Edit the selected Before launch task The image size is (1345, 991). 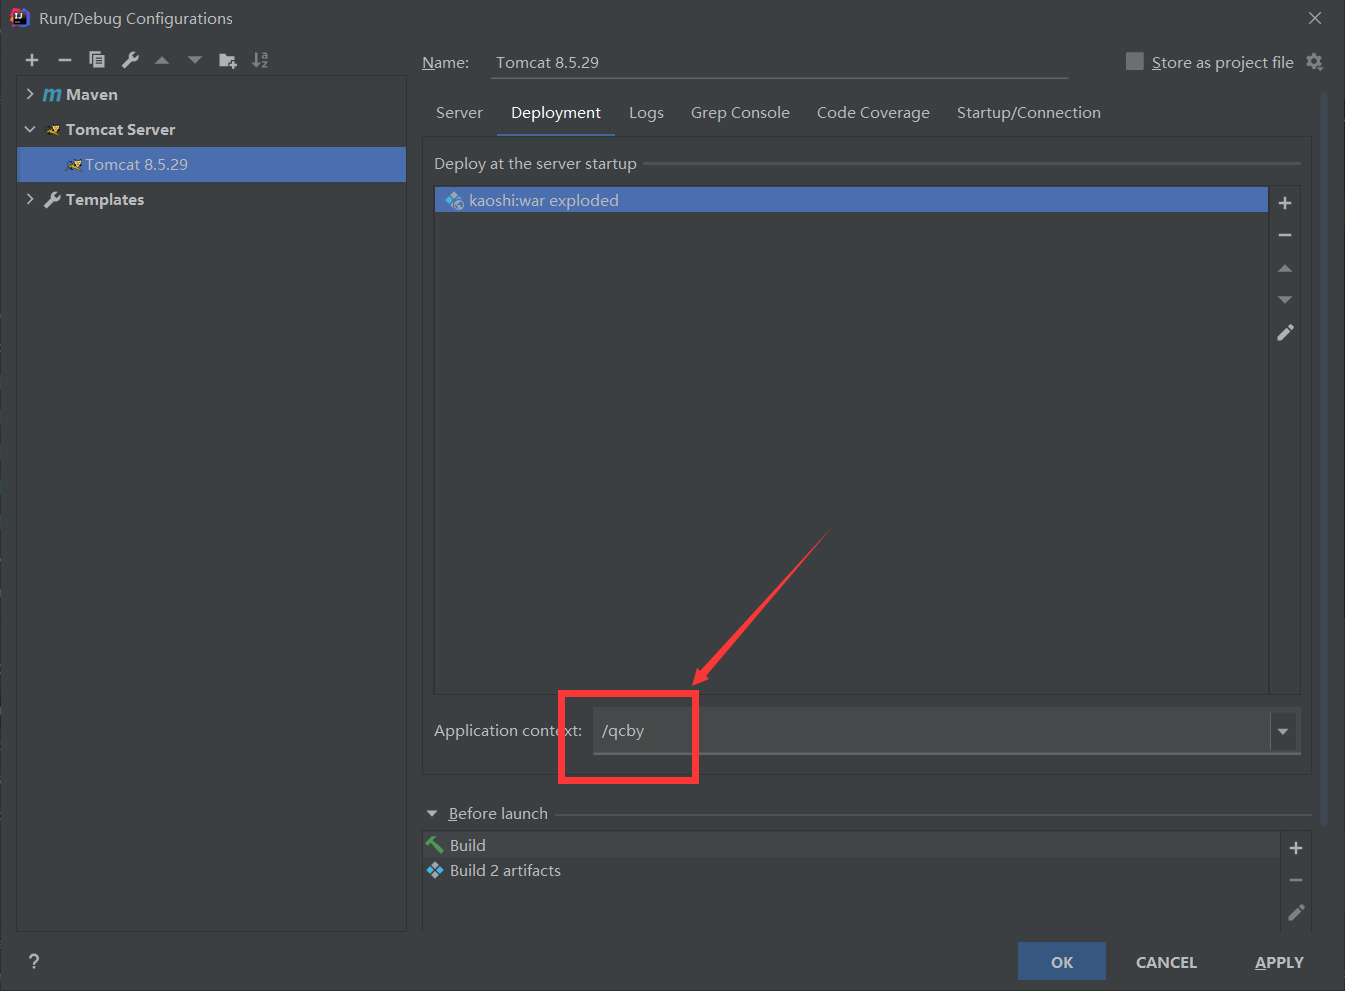coord(1296,912)
